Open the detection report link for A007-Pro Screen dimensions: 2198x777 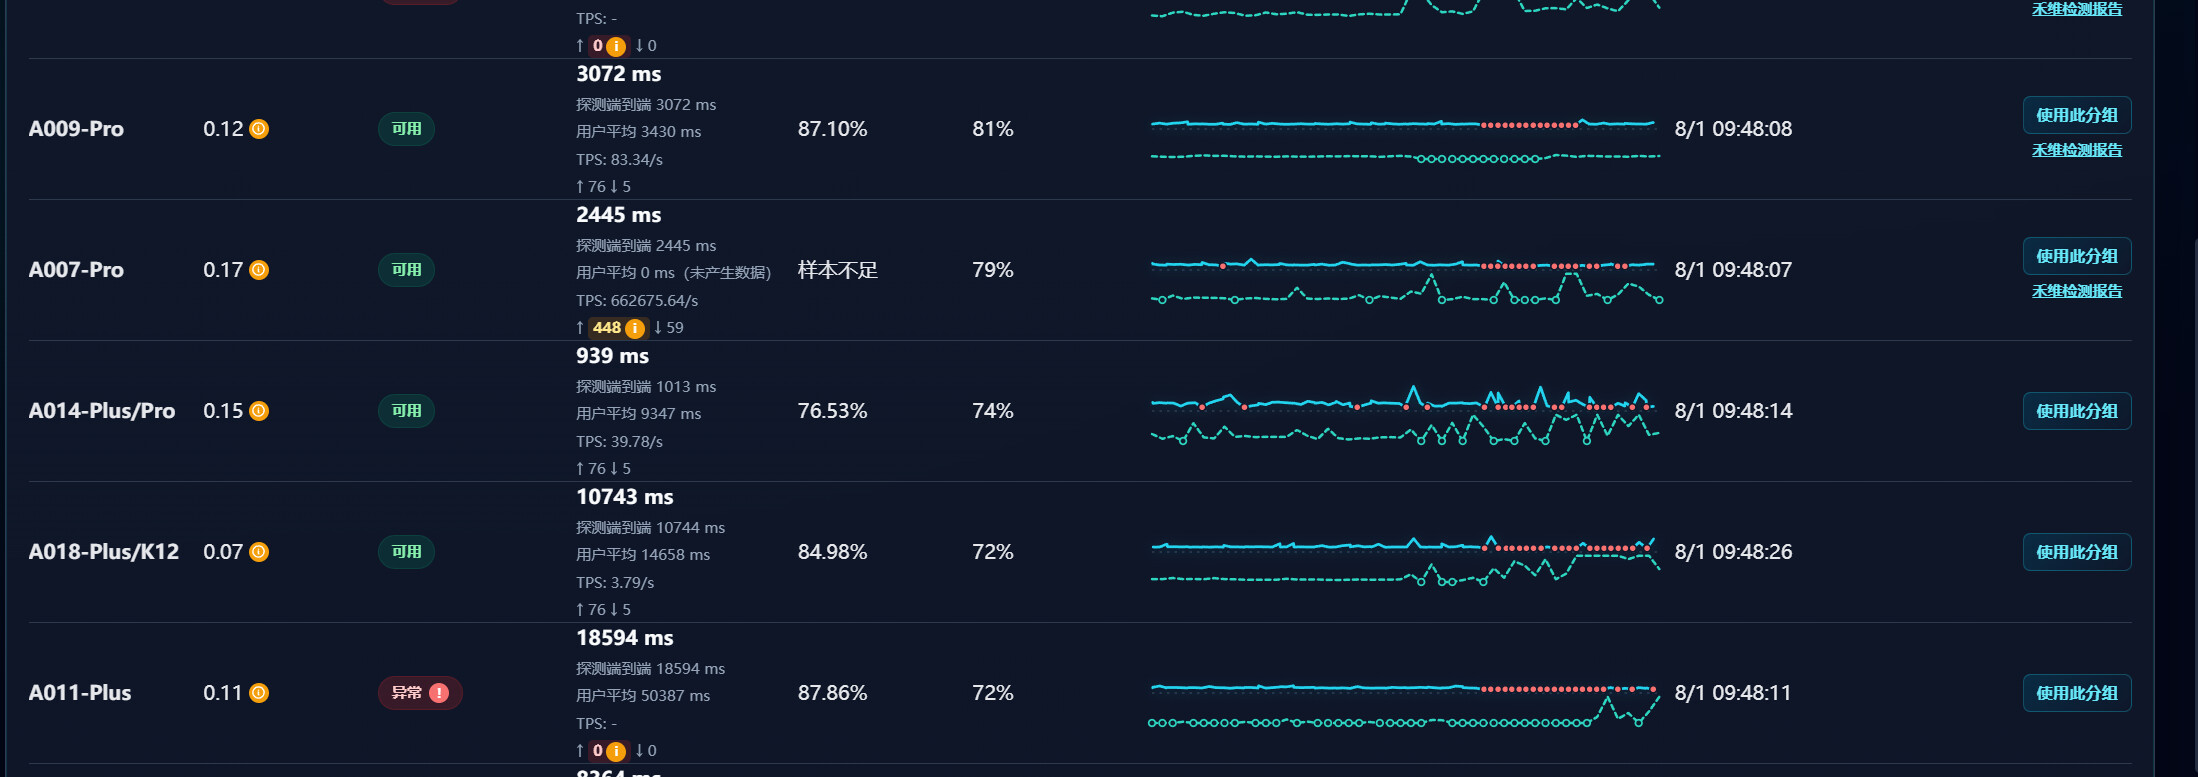(2077, 291)
